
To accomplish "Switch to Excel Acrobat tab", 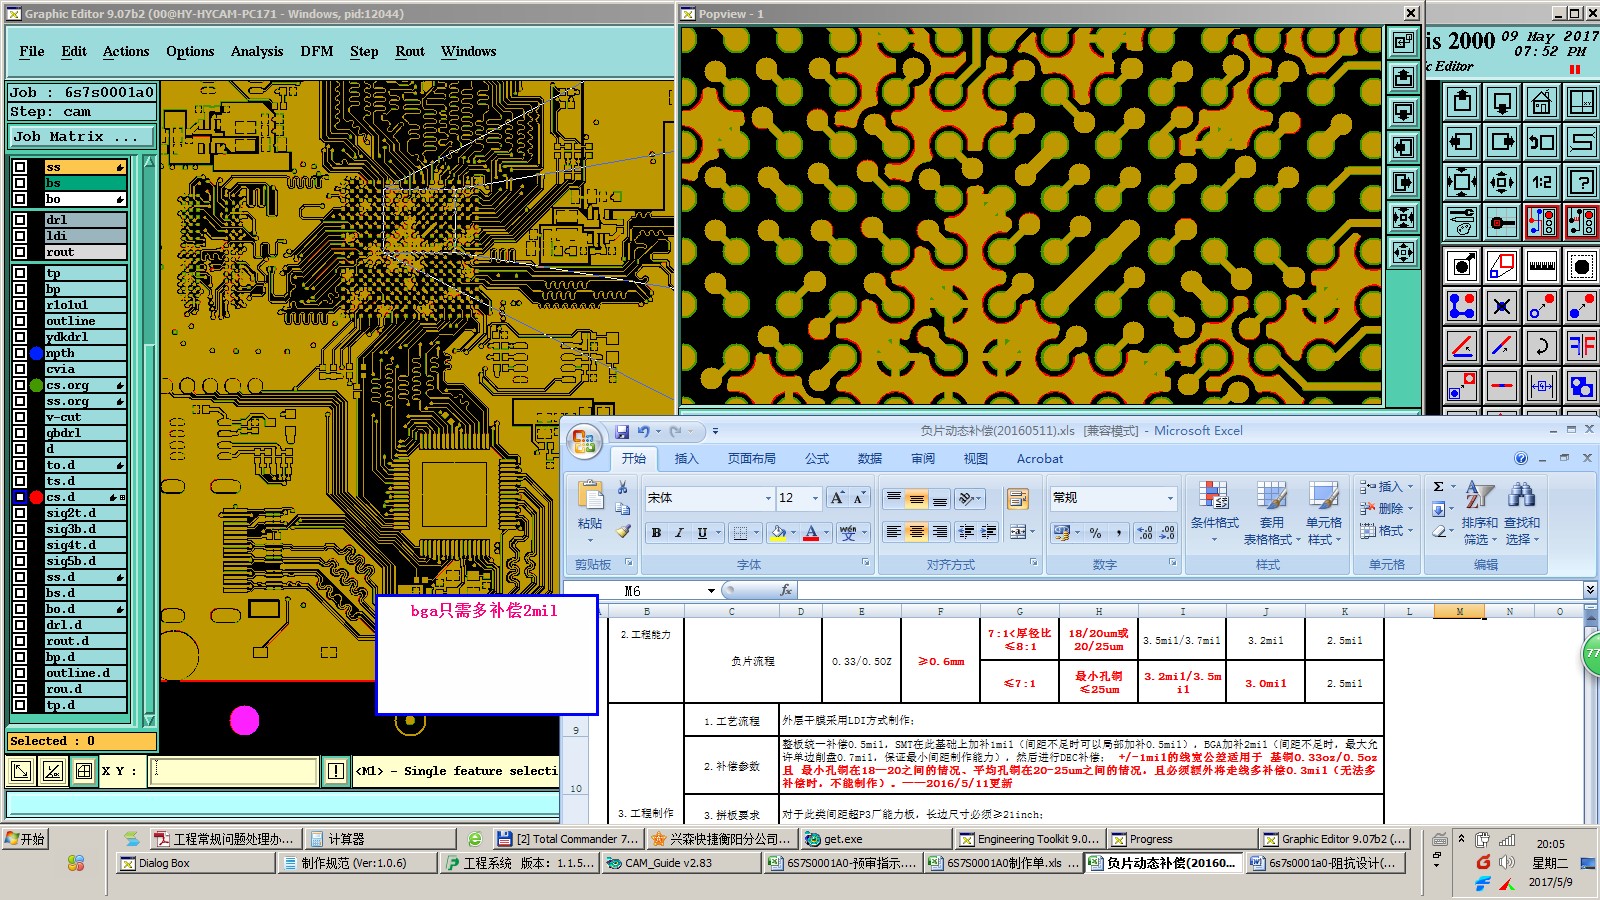I will point(1040,459).
